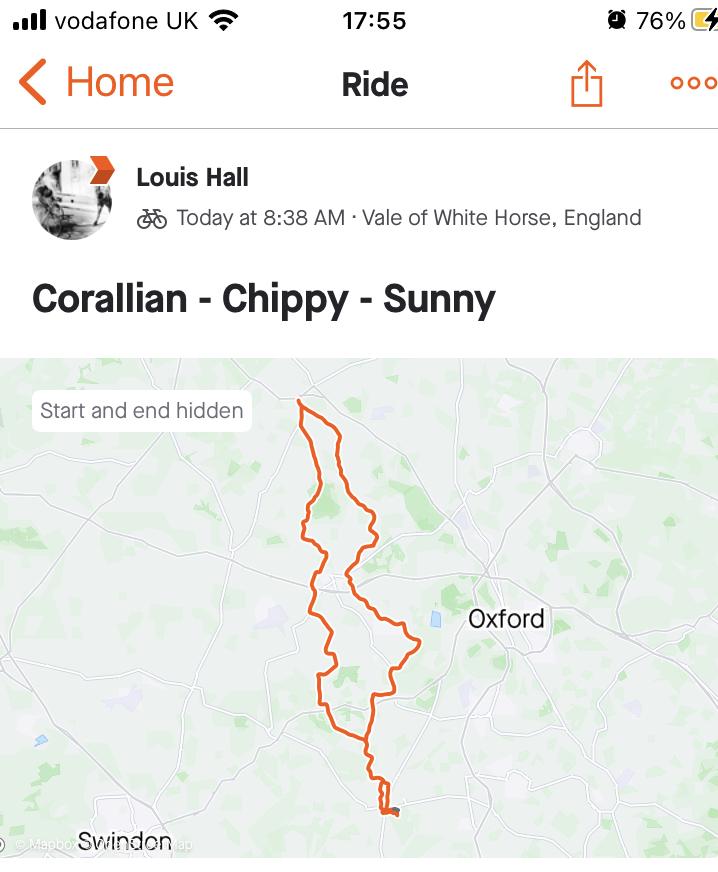Tap the battery charging indicator
718x872 pixels.
pos(704,20)
